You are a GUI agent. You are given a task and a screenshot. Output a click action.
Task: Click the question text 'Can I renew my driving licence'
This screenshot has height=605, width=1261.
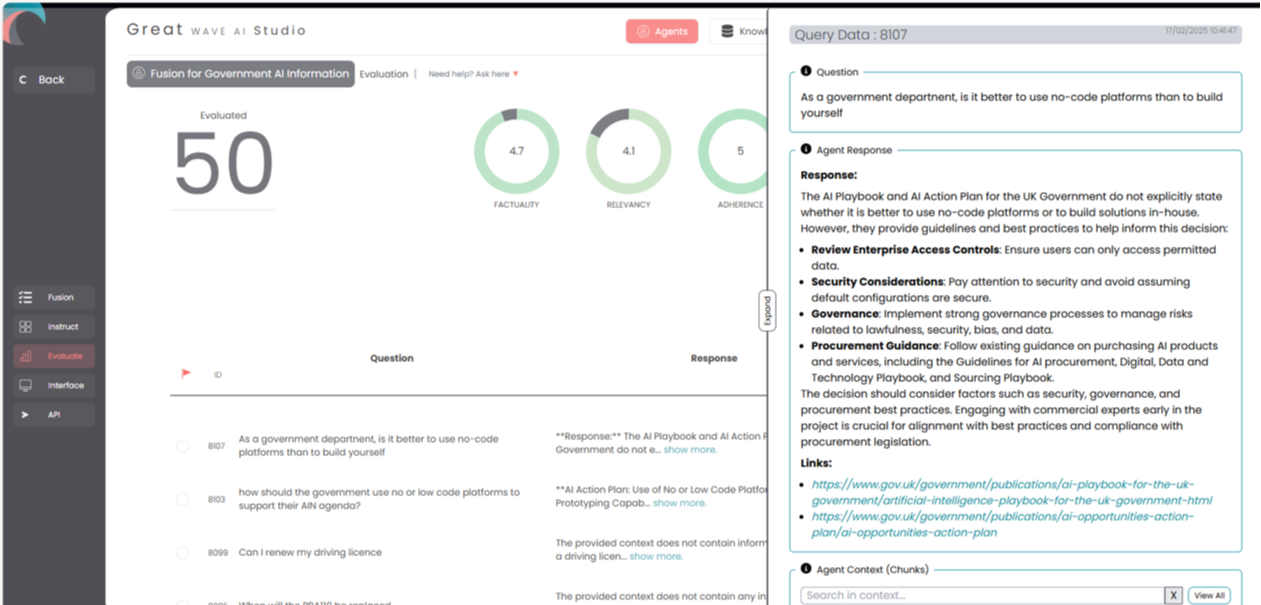310,552
